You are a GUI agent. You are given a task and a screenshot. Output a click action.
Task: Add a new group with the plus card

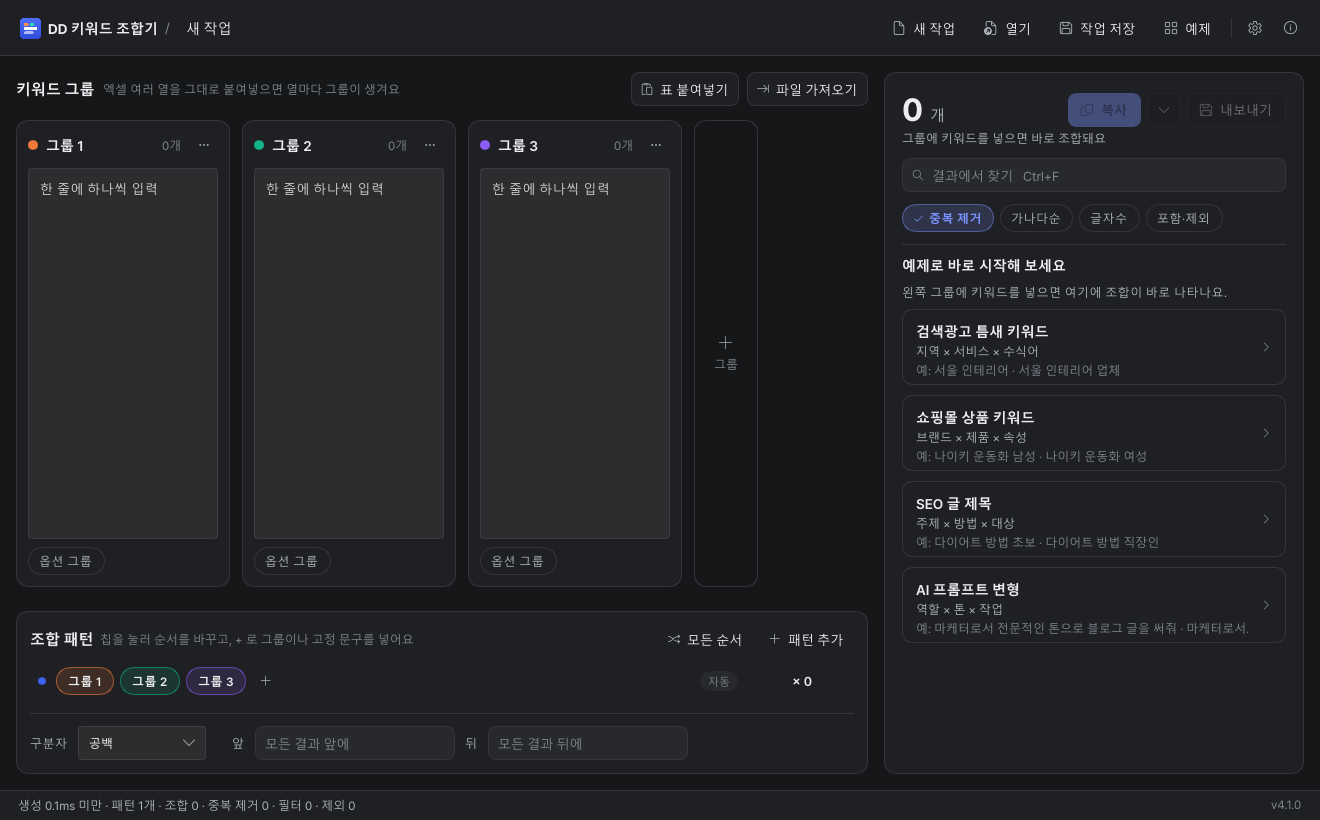pos(726,354)
